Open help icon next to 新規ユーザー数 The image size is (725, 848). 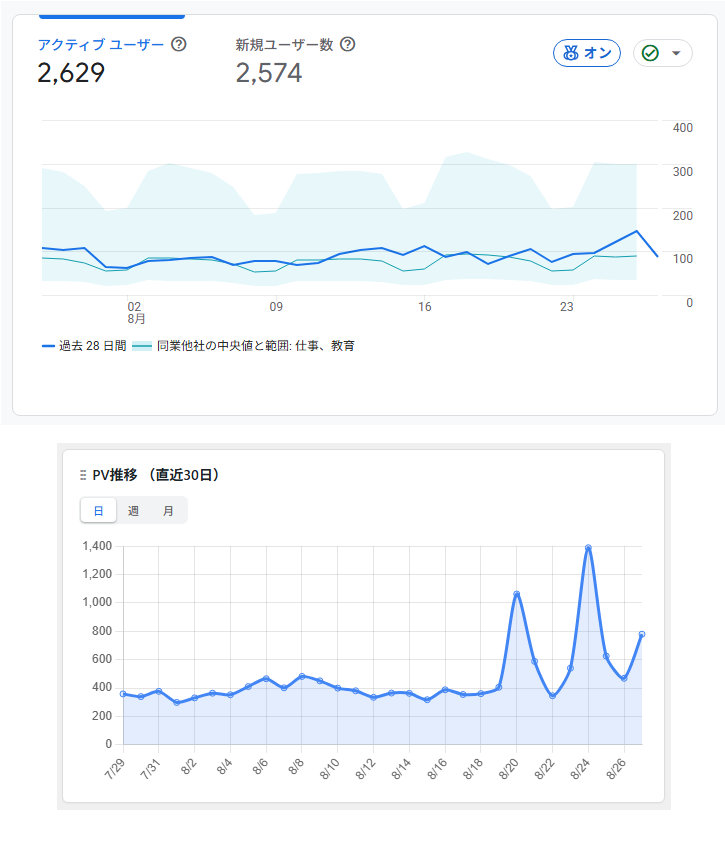[348, 44]
